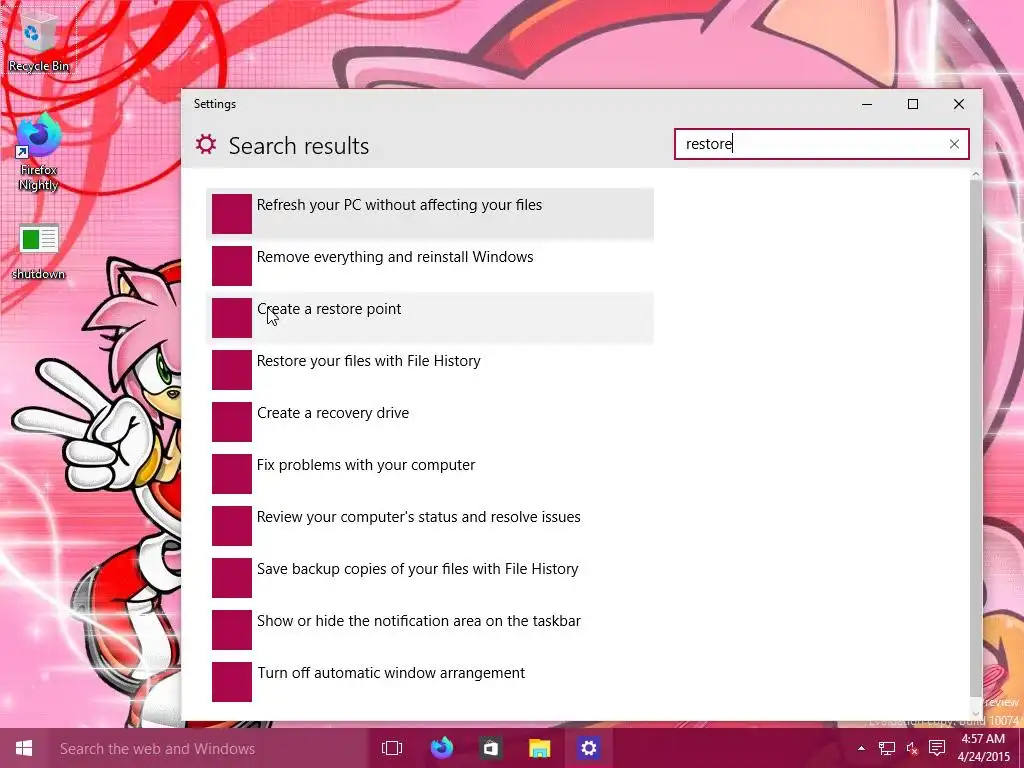Open 'Fix problems with your computer' result
This screenshot has height=768, width=1024.
tap(430, 474)
